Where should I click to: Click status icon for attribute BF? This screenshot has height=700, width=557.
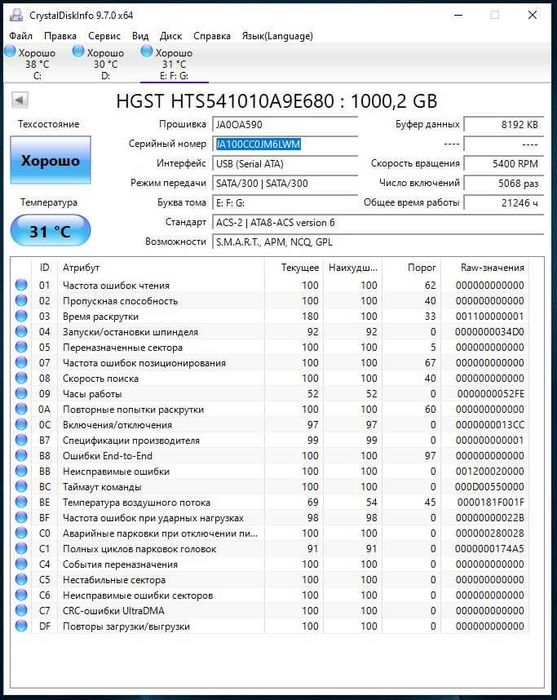tap(21, 517)
